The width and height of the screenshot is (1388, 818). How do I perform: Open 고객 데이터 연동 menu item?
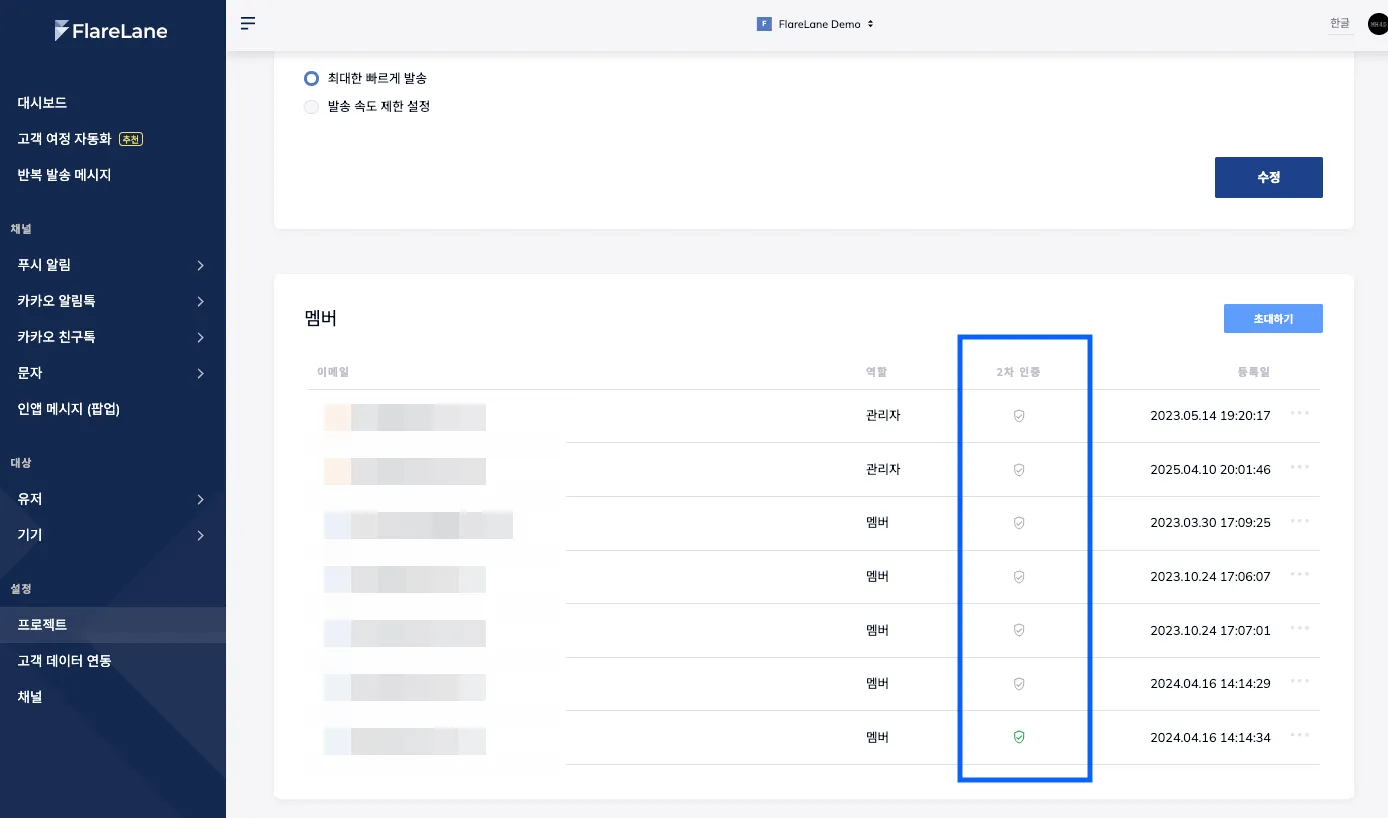tap(64, 661)
